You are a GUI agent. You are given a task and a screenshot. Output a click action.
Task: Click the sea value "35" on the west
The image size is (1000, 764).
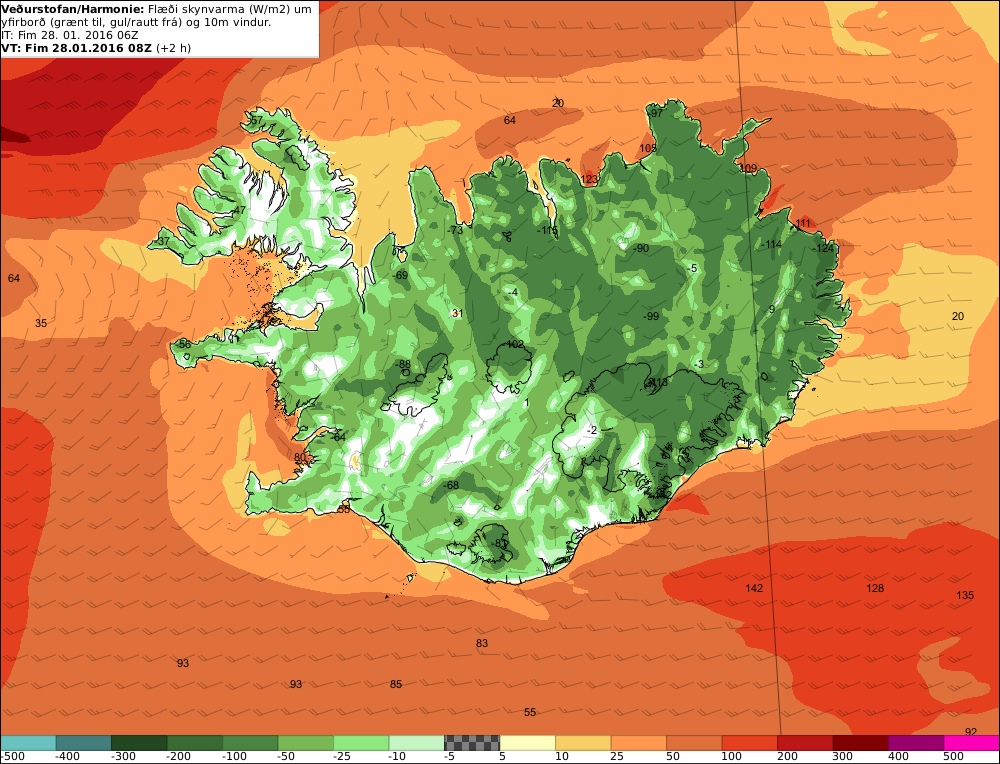41,323
